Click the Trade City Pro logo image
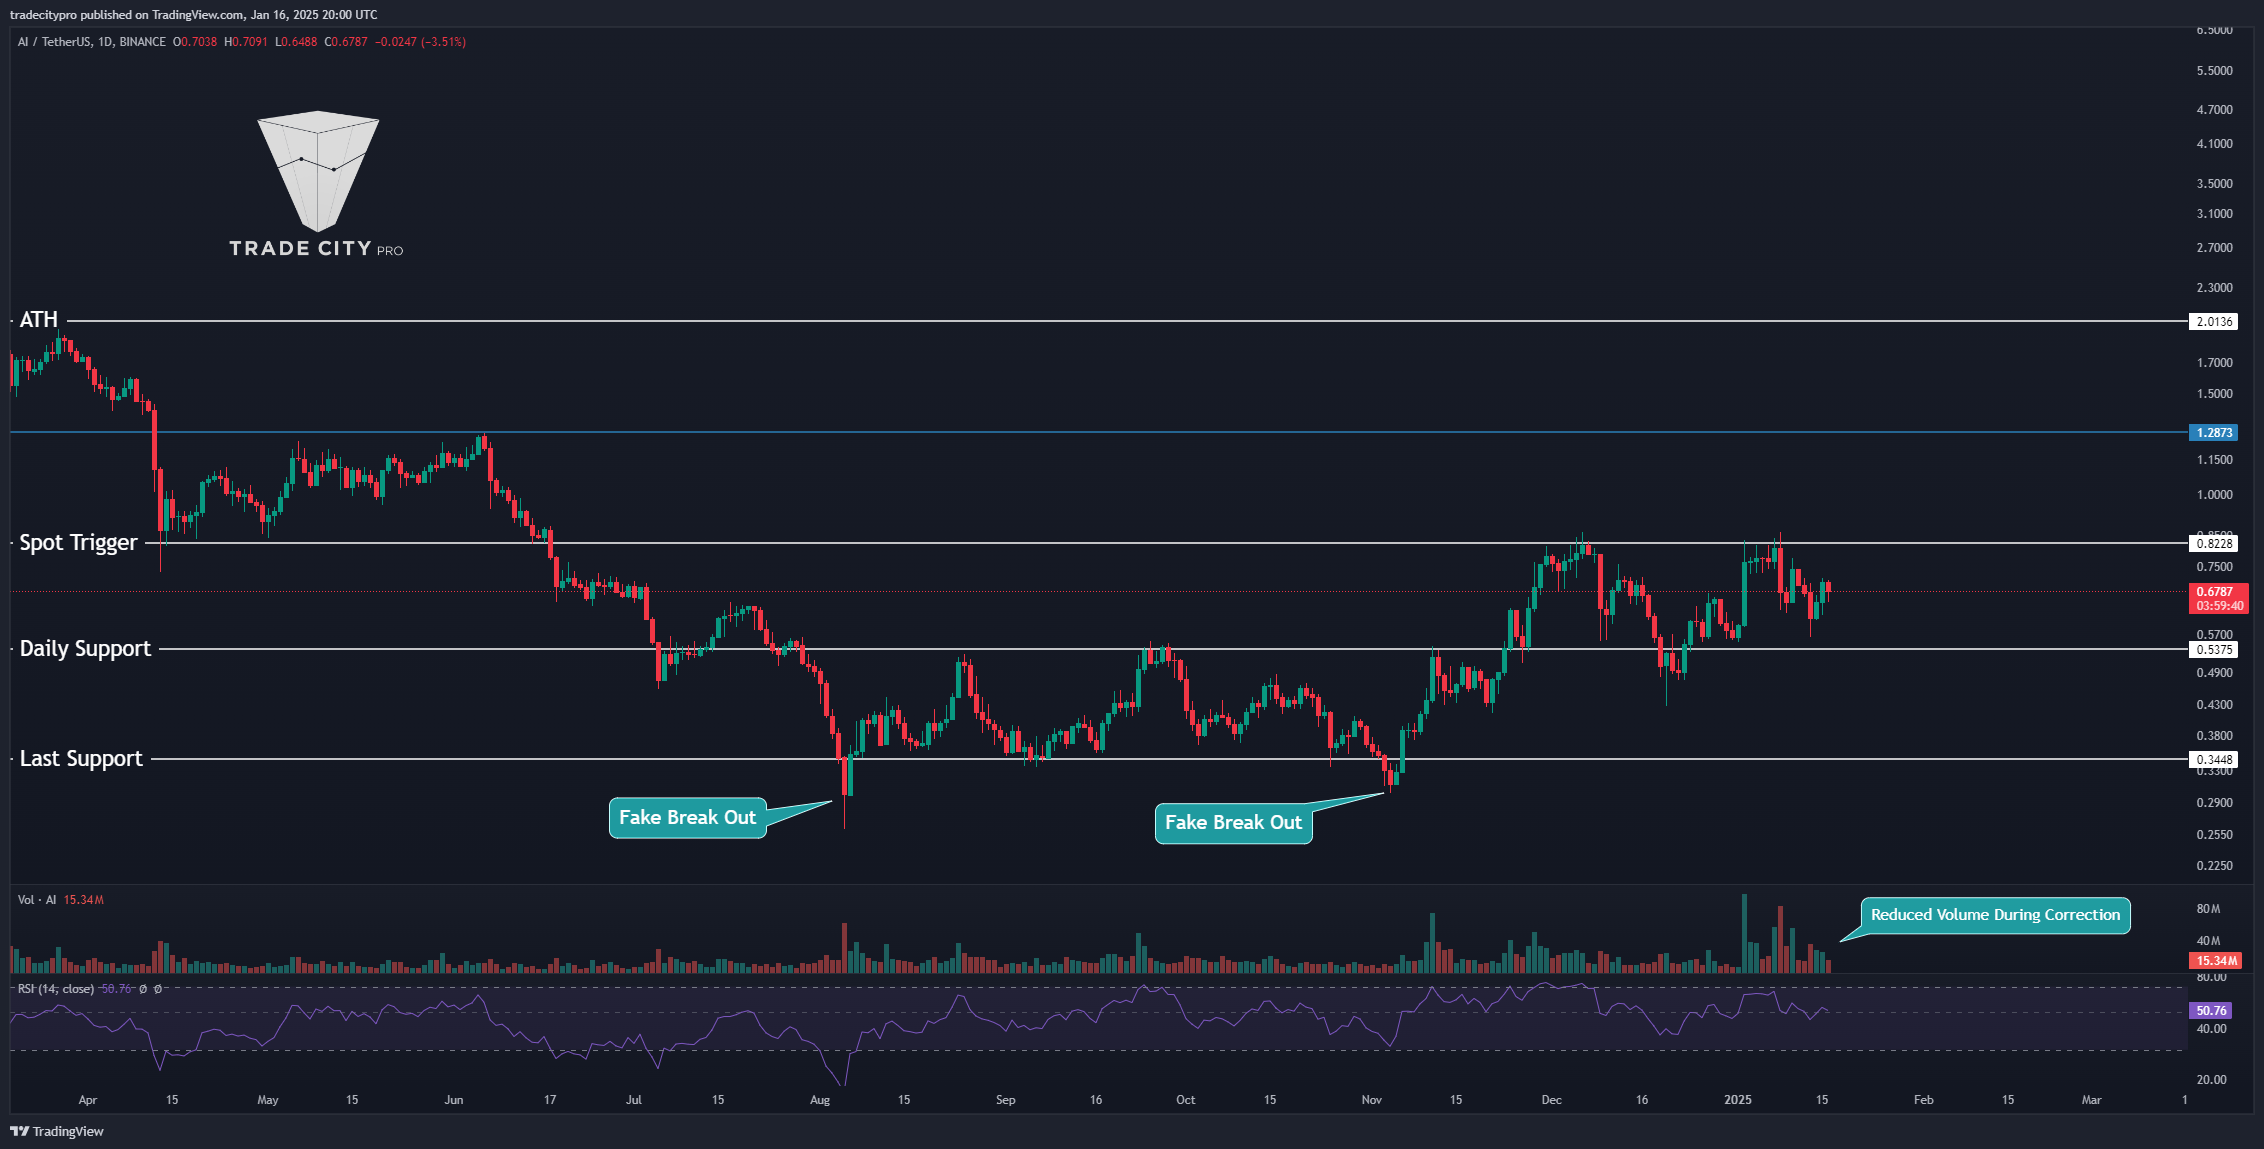Image resolution: width=2264 pixels, height=1149 pixels. tap(317, 184)
